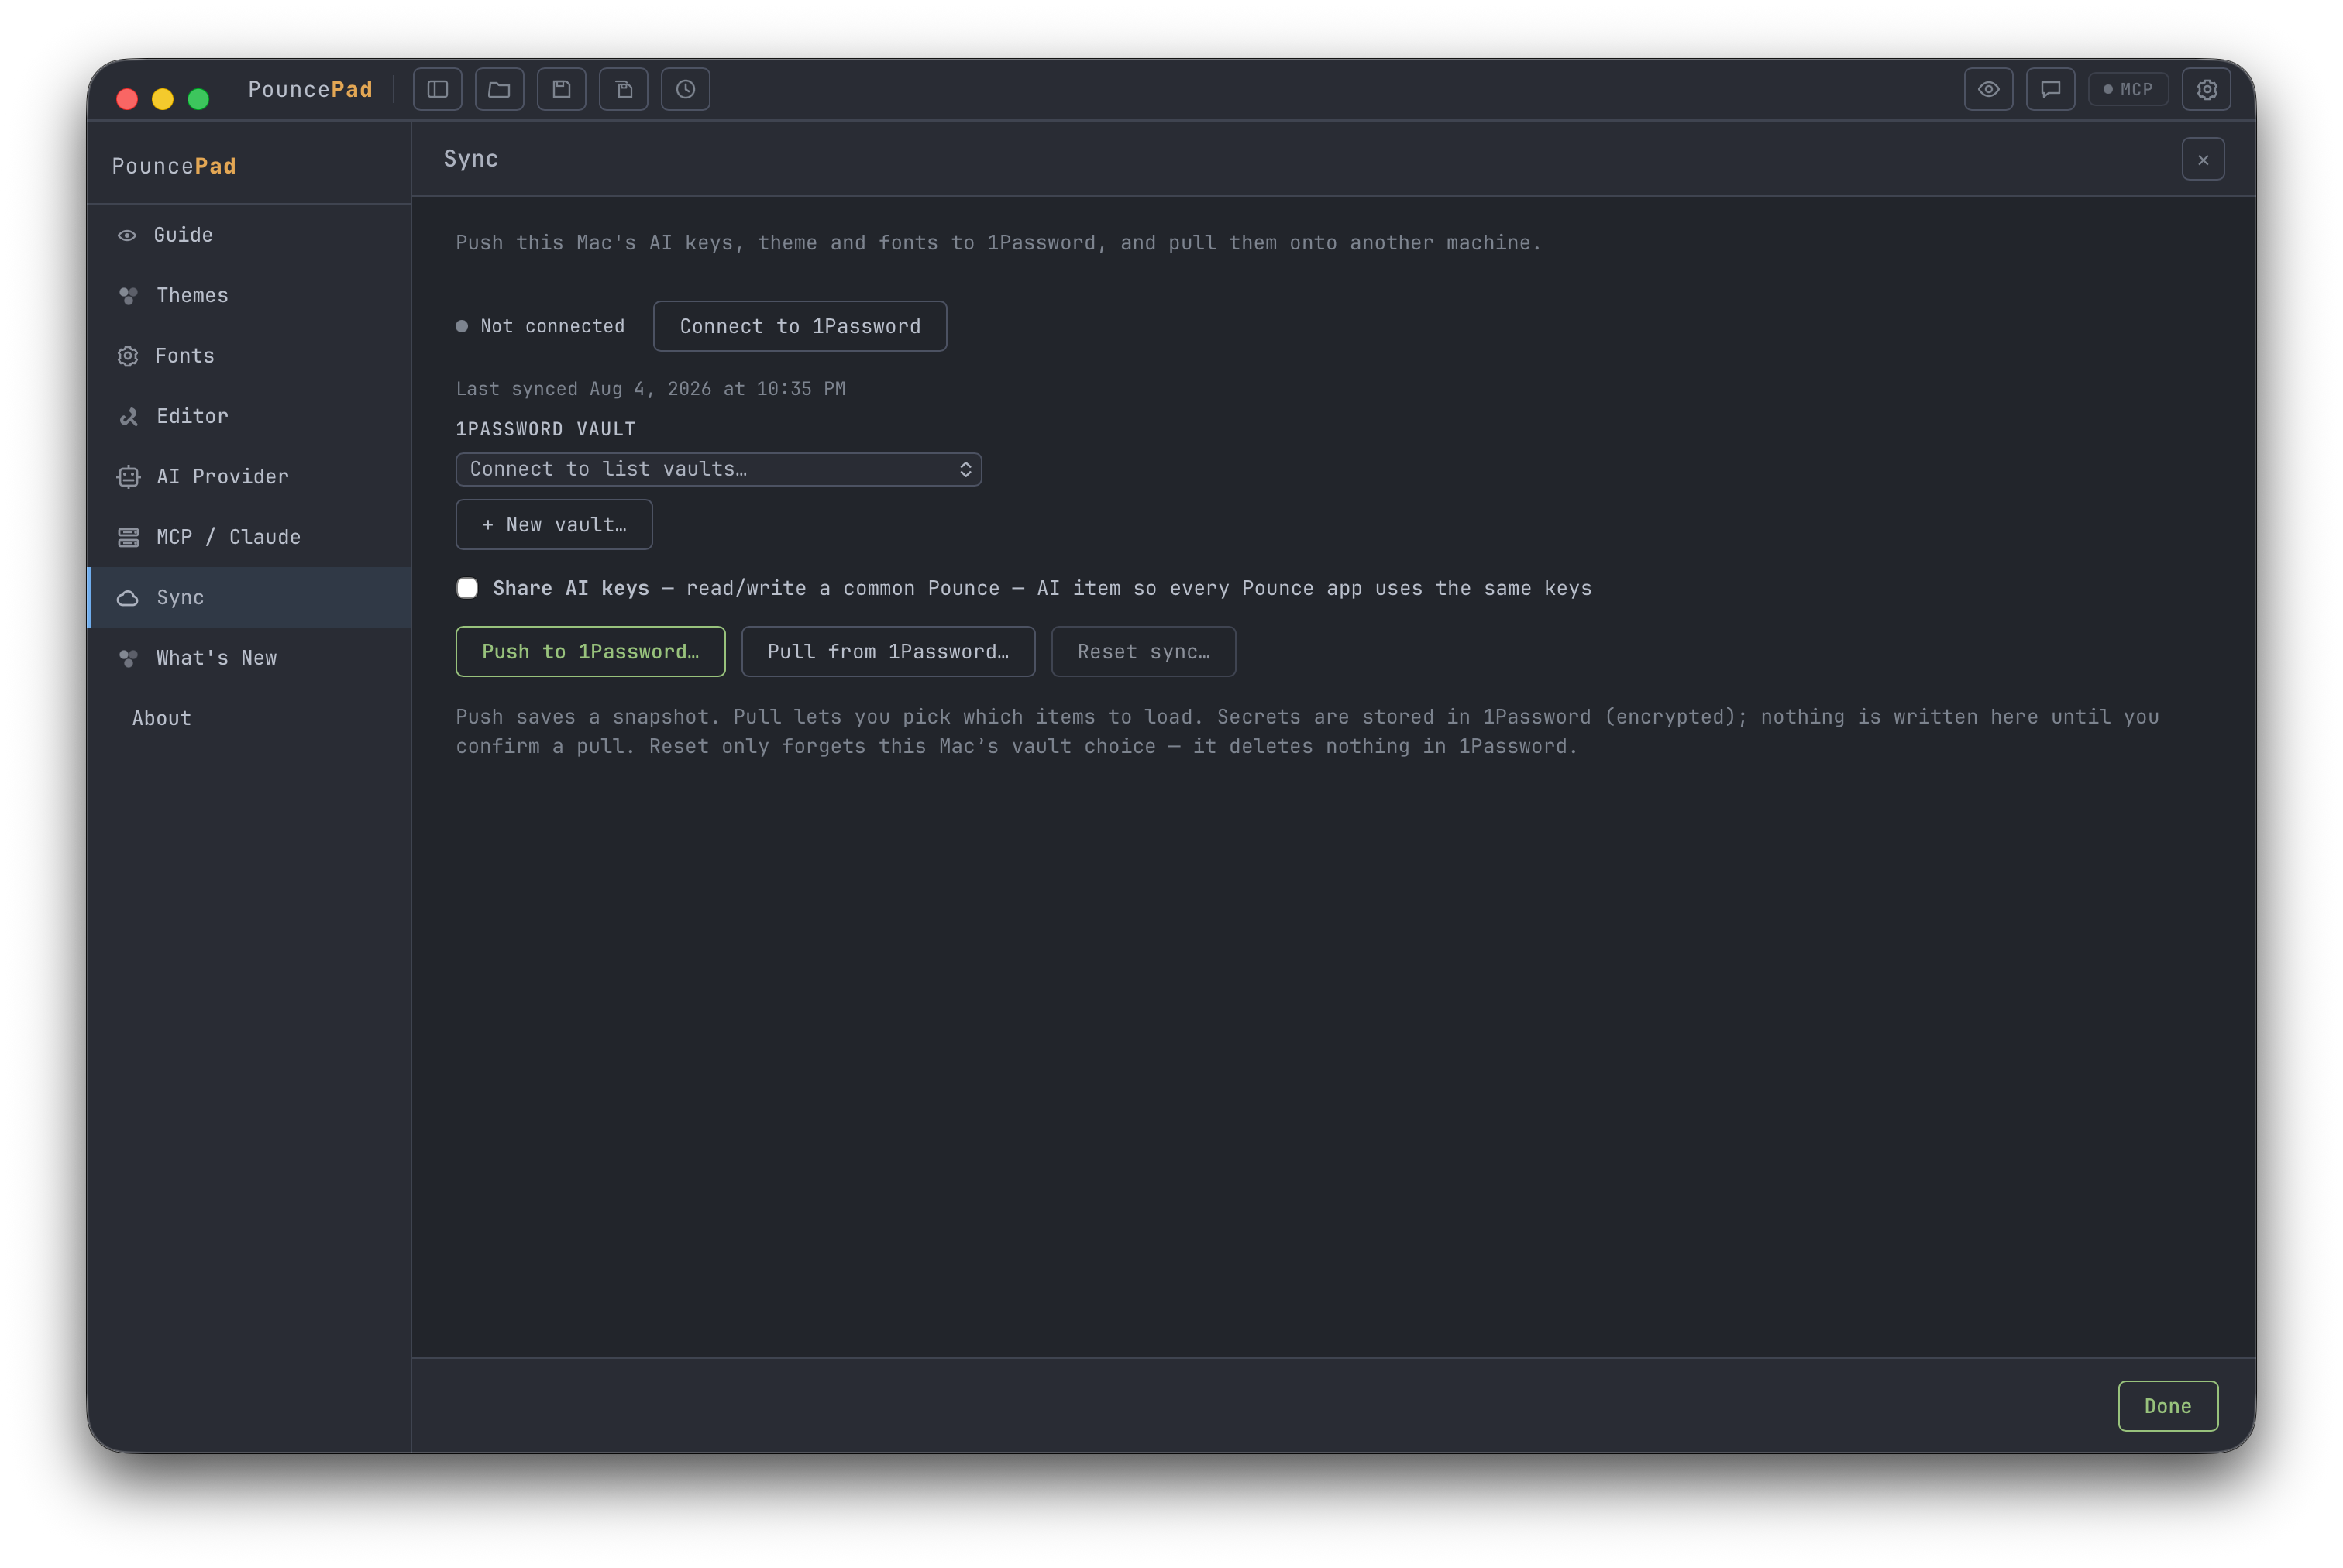Screen dimensions: 2343x1568
Task: Open the chat speech-bubble icon
Action: (2050, 89)
